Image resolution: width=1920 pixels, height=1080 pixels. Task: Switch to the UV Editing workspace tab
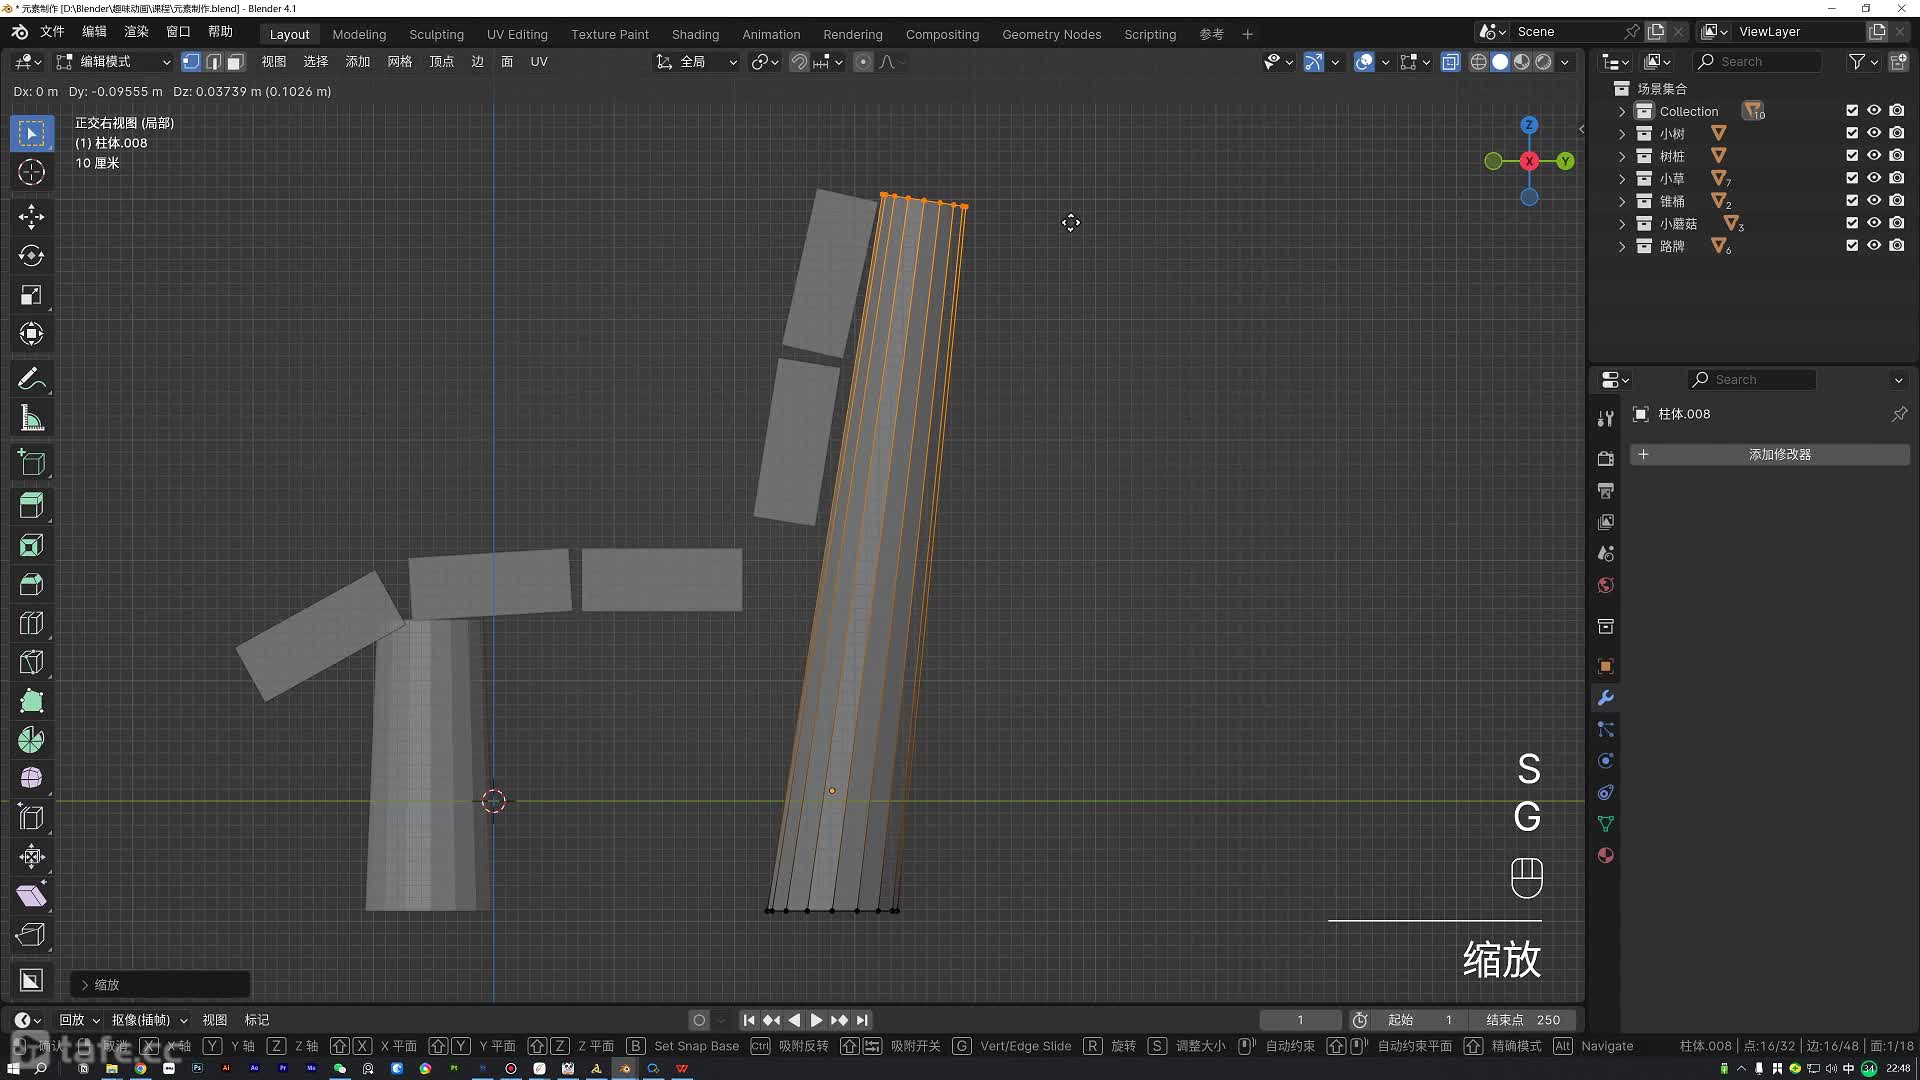click(x=517, y=34)
